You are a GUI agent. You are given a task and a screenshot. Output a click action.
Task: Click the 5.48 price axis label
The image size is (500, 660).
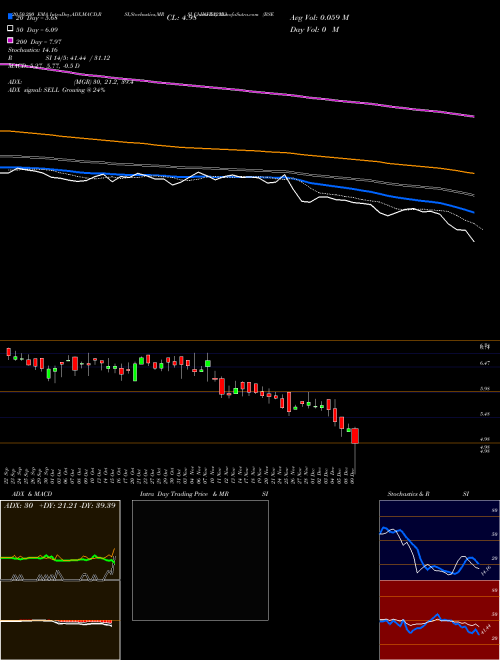pos(484,414)
